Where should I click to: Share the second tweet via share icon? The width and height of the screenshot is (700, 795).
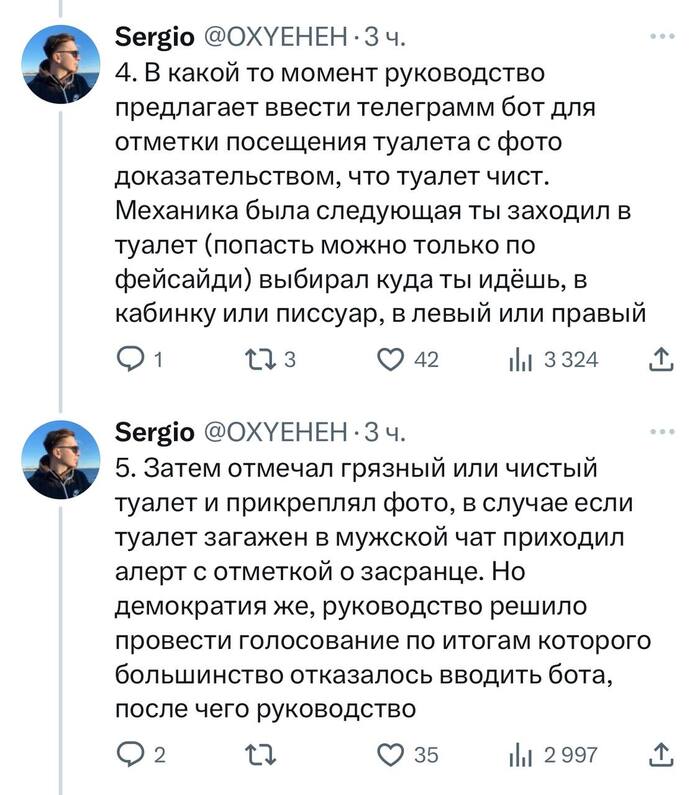click(x=661, y=754)
